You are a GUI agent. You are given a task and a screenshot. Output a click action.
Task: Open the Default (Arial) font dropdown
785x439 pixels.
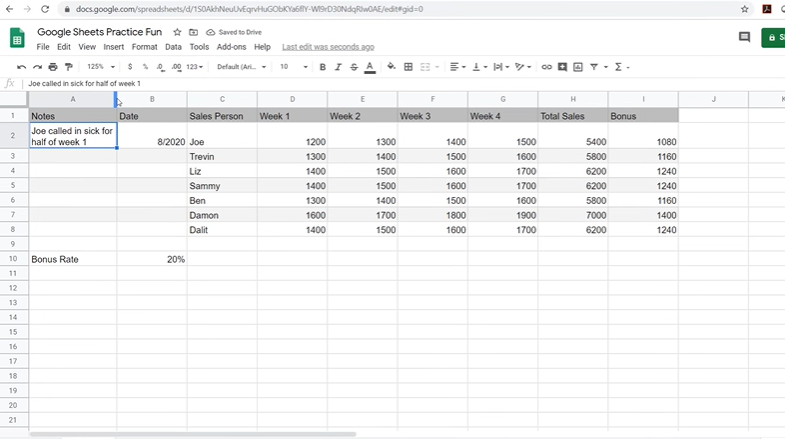click(x=241, y=67)
